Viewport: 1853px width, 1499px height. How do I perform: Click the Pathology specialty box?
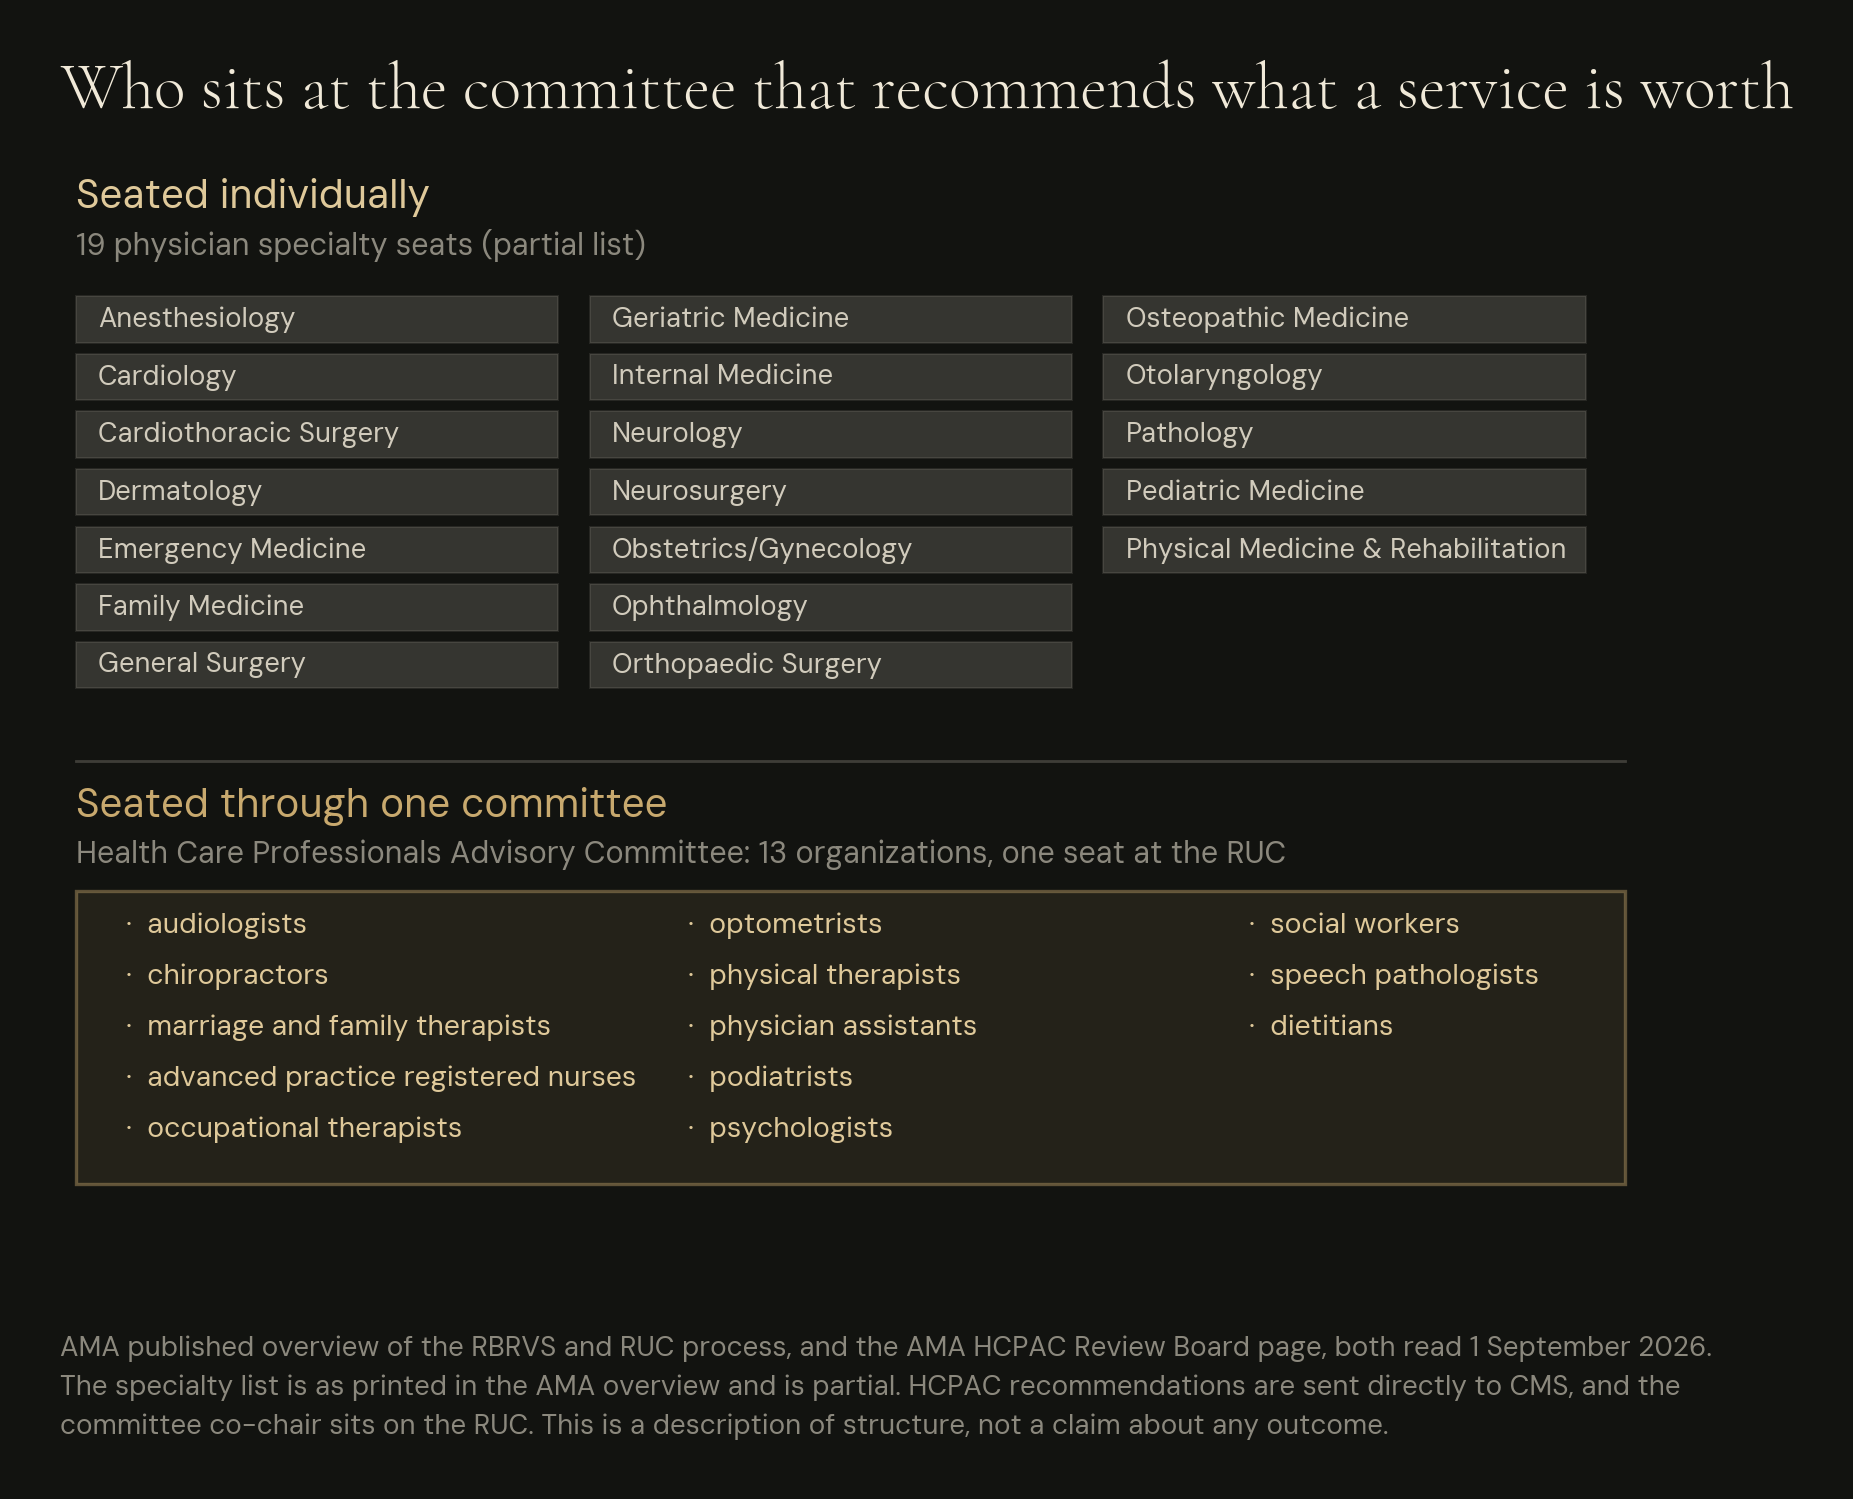pyautogui.click(x=1344, y=434)
